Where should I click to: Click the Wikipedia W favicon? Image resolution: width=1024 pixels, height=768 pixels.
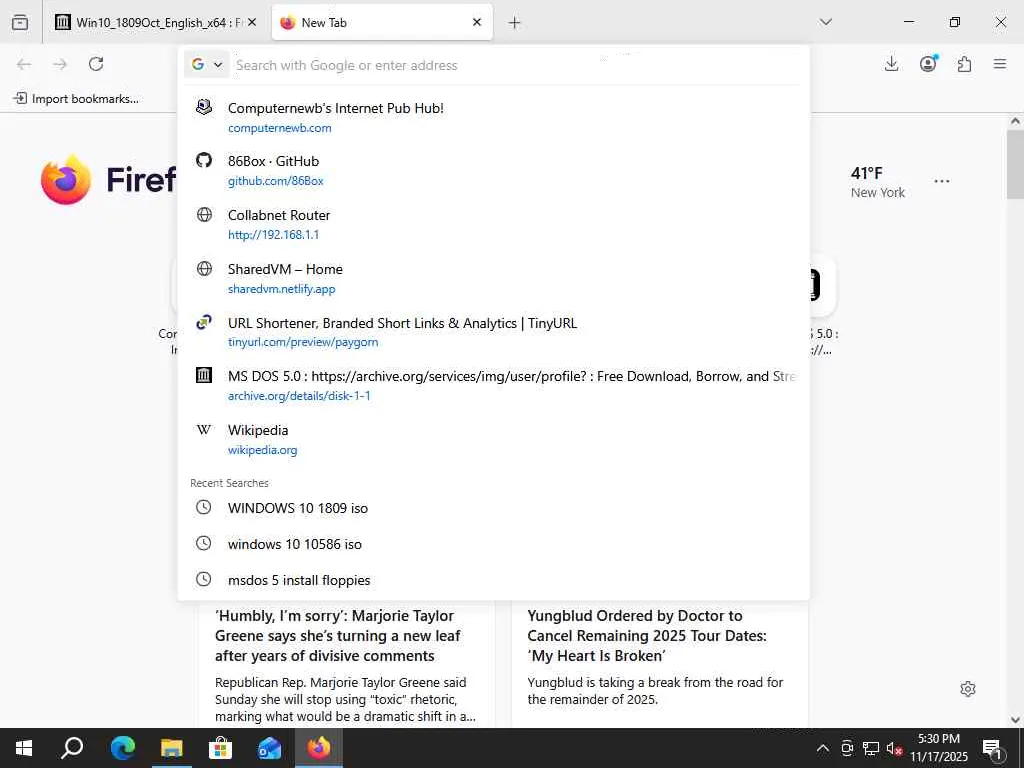204,430
